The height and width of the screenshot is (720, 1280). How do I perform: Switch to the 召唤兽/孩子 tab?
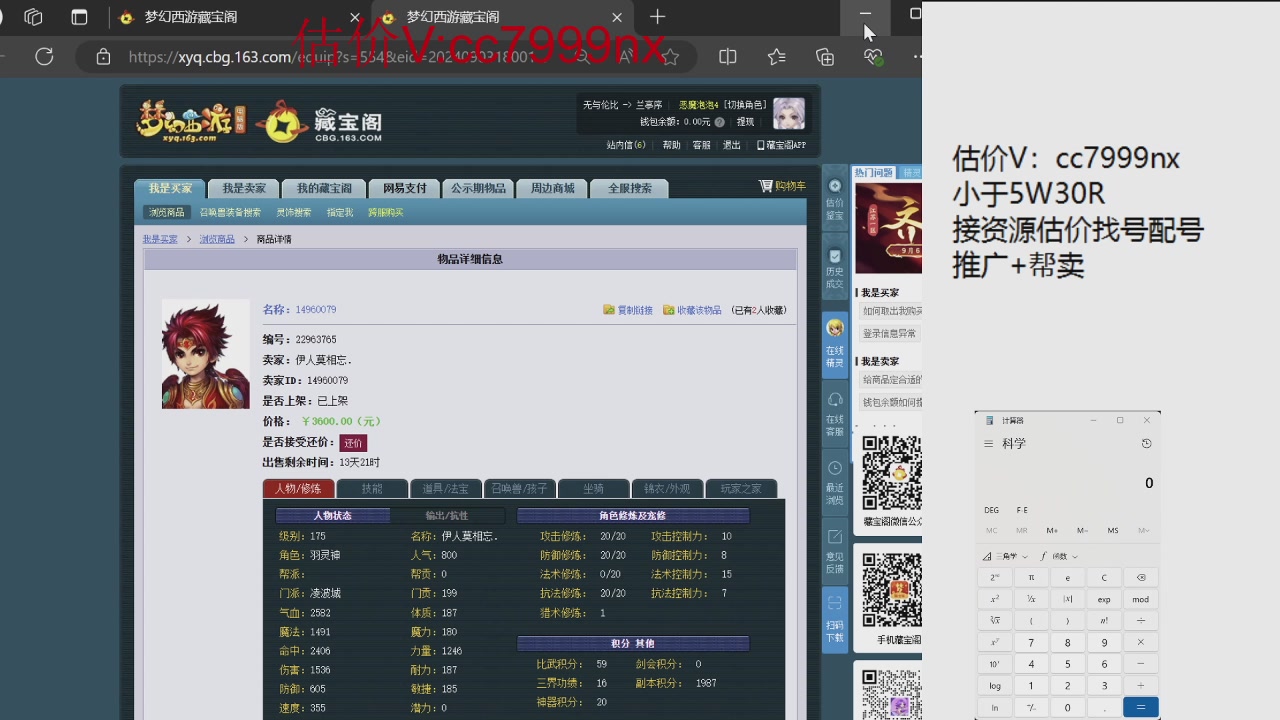(x=519, y=489)
